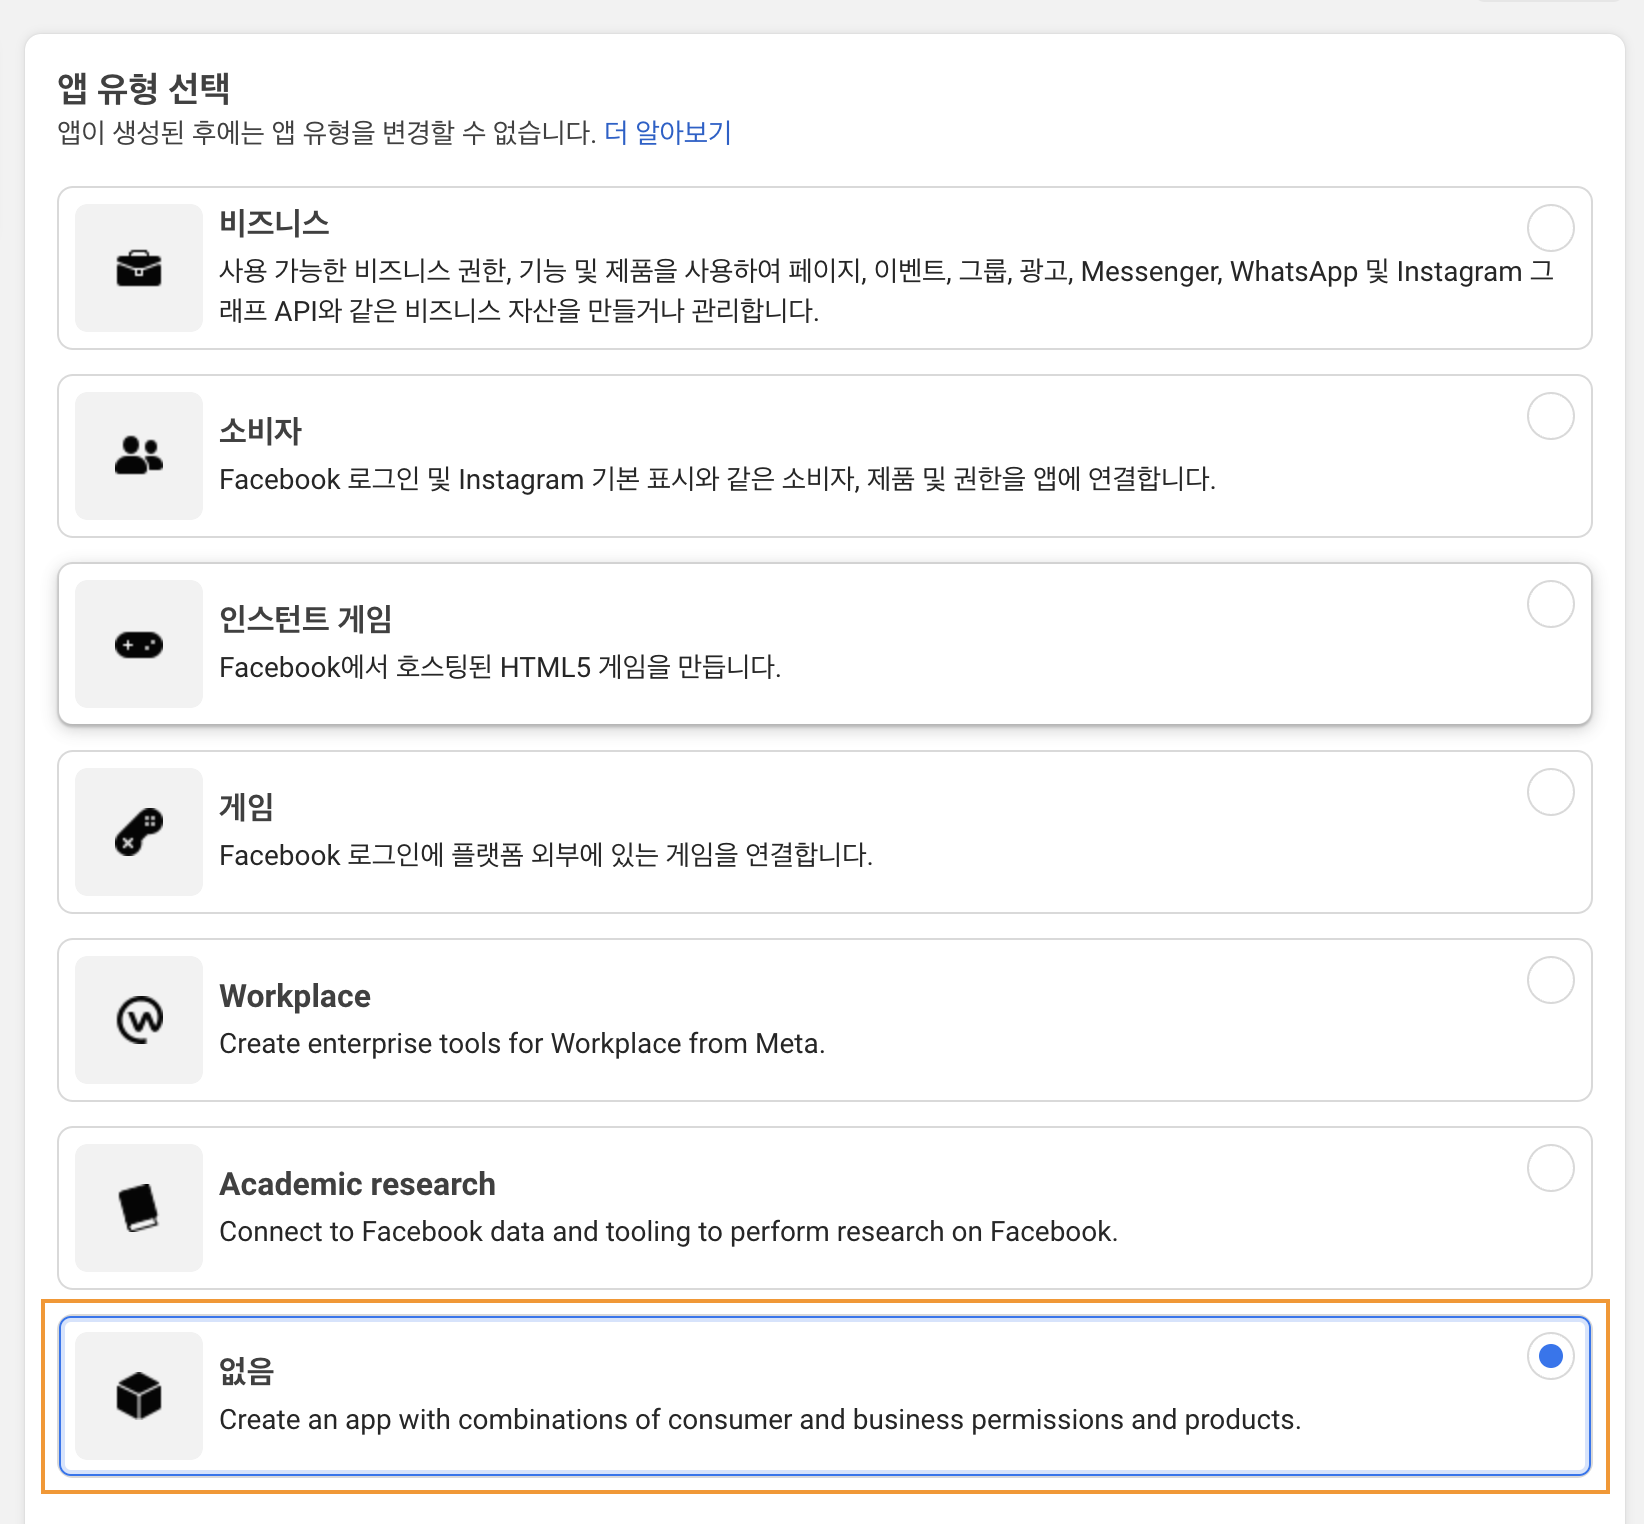Click 'Create an app with combinations' description
The image size is (1644, 1524).
tap(760, 1419)
